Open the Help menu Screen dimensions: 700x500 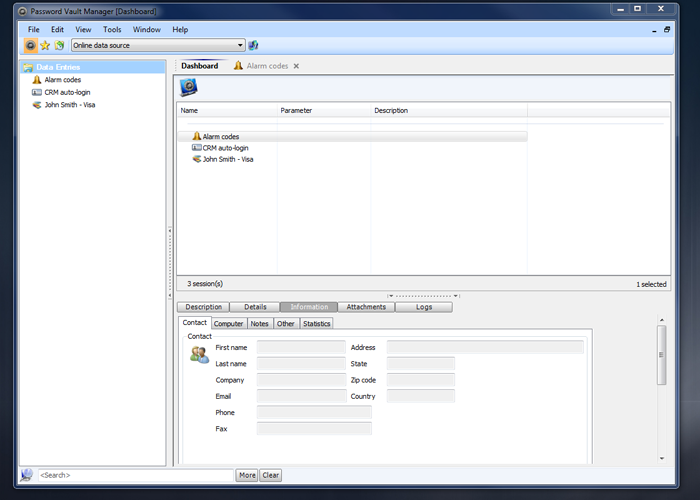(180, 29)
